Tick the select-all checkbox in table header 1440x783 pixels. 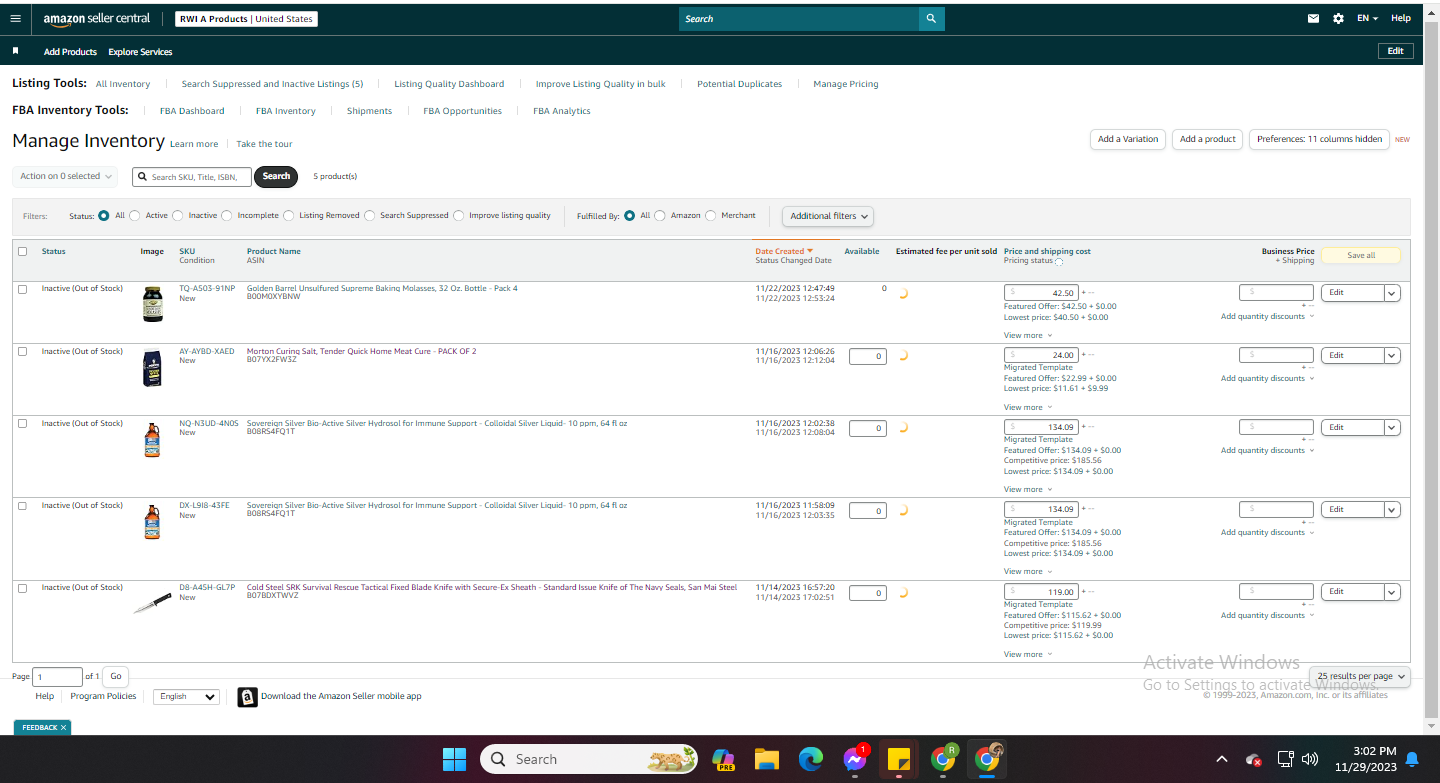(x=23, y=251)
